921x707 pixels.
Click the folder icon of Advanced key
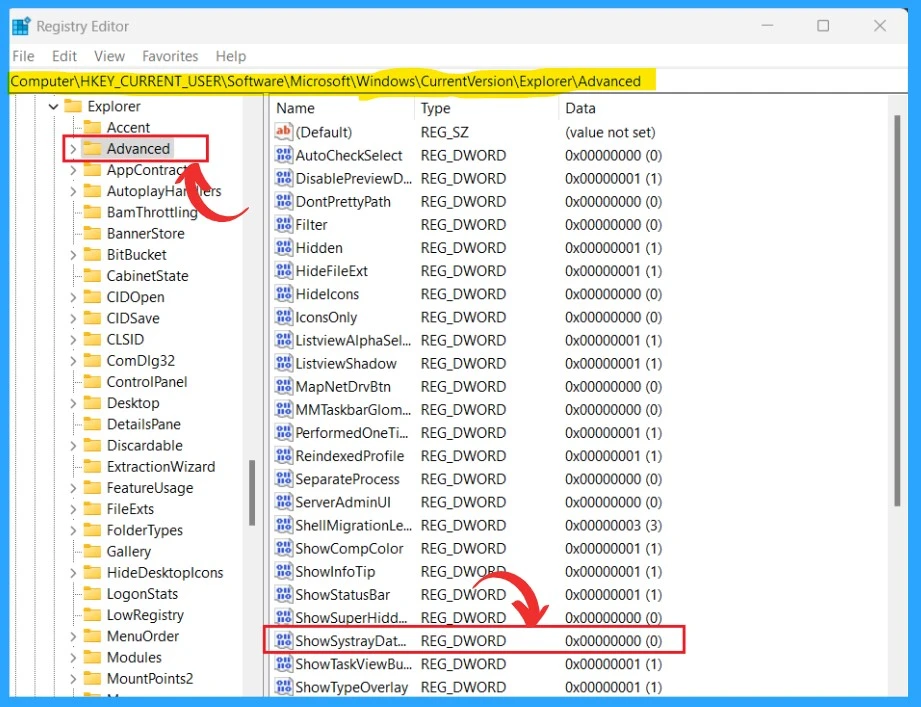click(x=92, y=149)
